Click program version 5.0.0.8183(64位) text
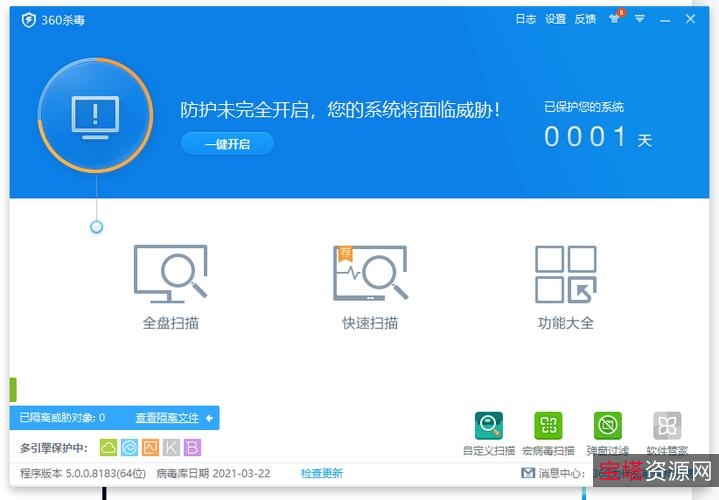 click(x=83, y=473)
